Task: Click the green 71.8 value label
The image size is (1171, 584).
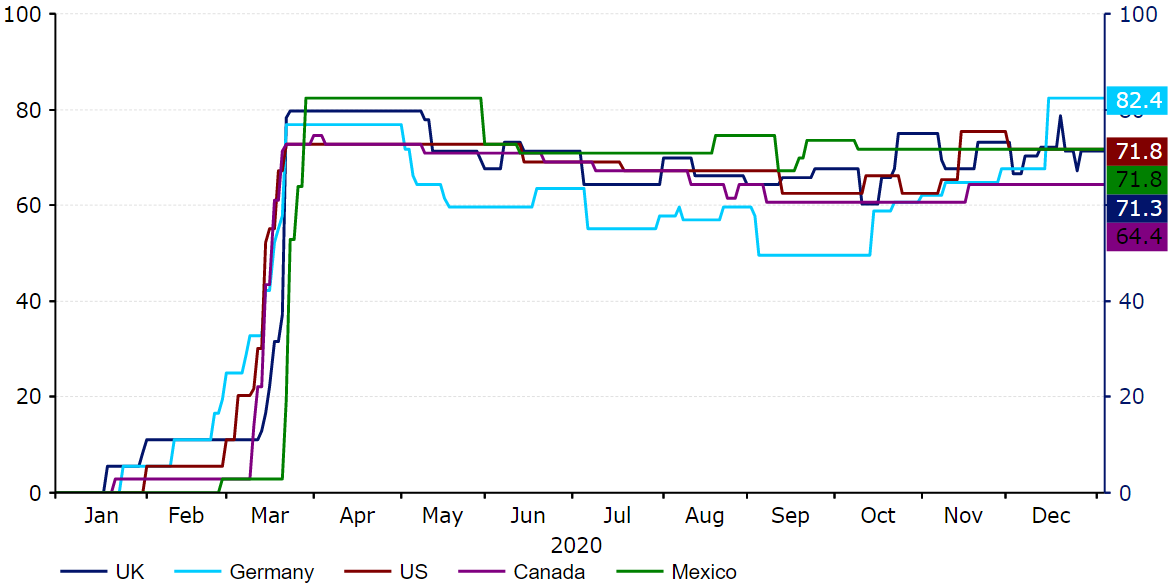Action: pyautogui.click(x=1138, y=180)
